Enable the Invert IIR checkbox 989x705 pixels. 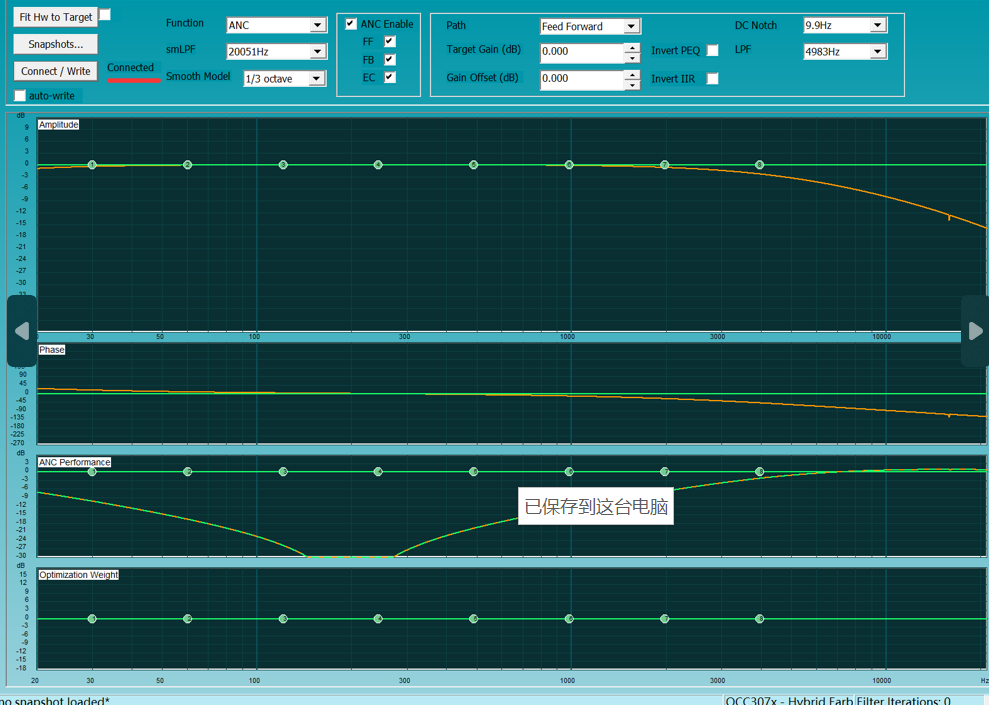pyautogui.click(x=713, y=79)
